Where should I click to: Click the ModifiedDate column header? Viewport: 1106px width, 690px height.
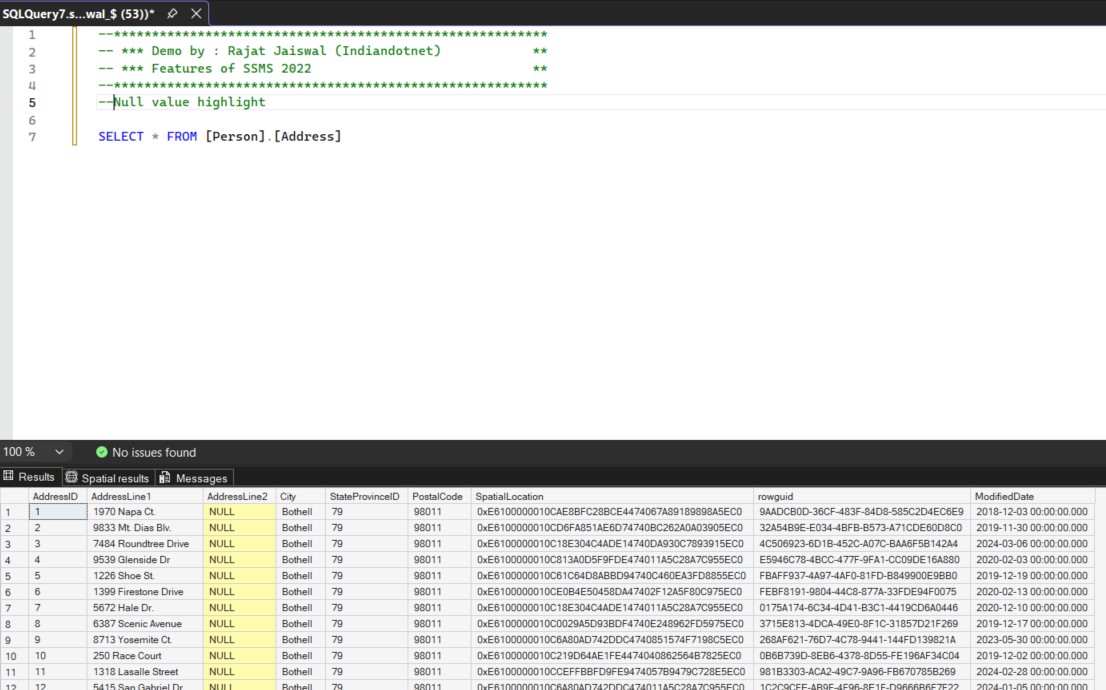(x=1005, y=495)
